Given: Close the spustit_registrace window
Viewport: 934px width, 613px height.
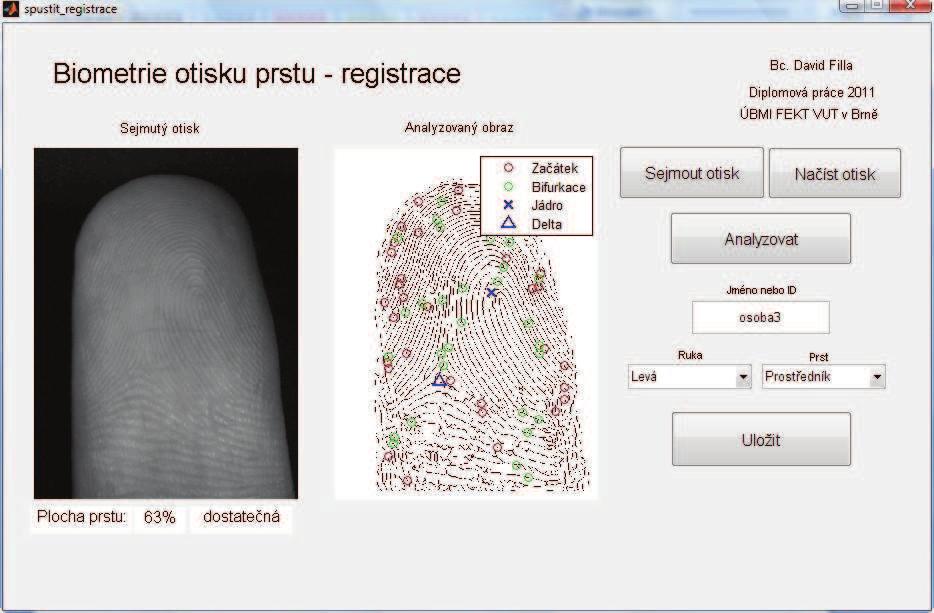Looking at the screenshot, I should point(911,5).
